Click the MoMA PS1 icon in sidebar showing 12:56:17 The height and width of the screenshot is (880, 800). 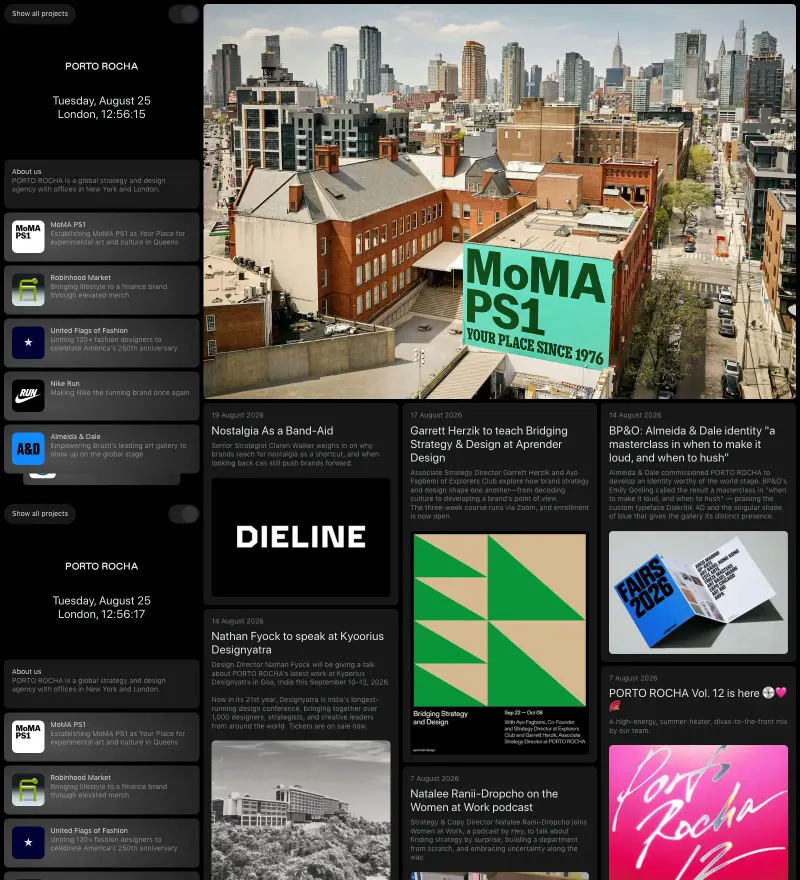click(28, 736)
